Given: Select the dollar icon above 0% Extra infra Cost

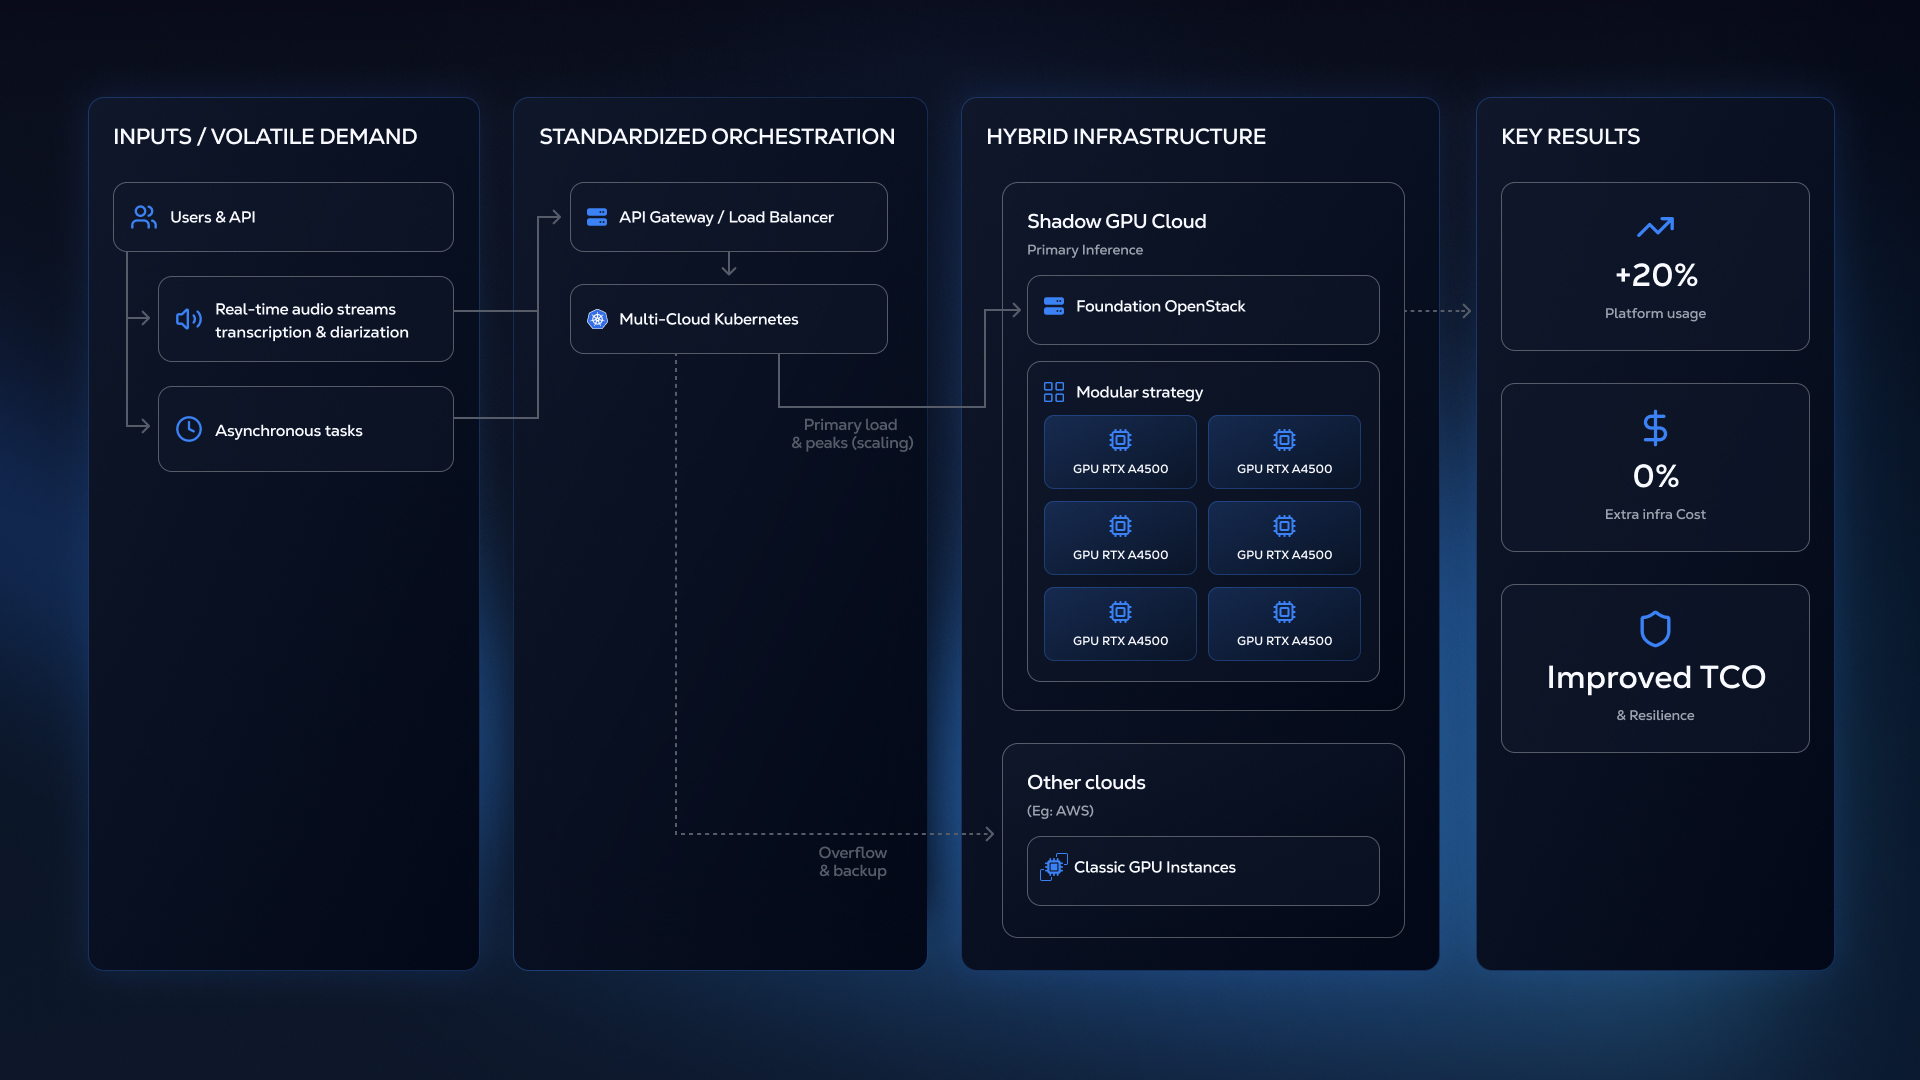Looking at the screenshot, I should click(1655, 428).
